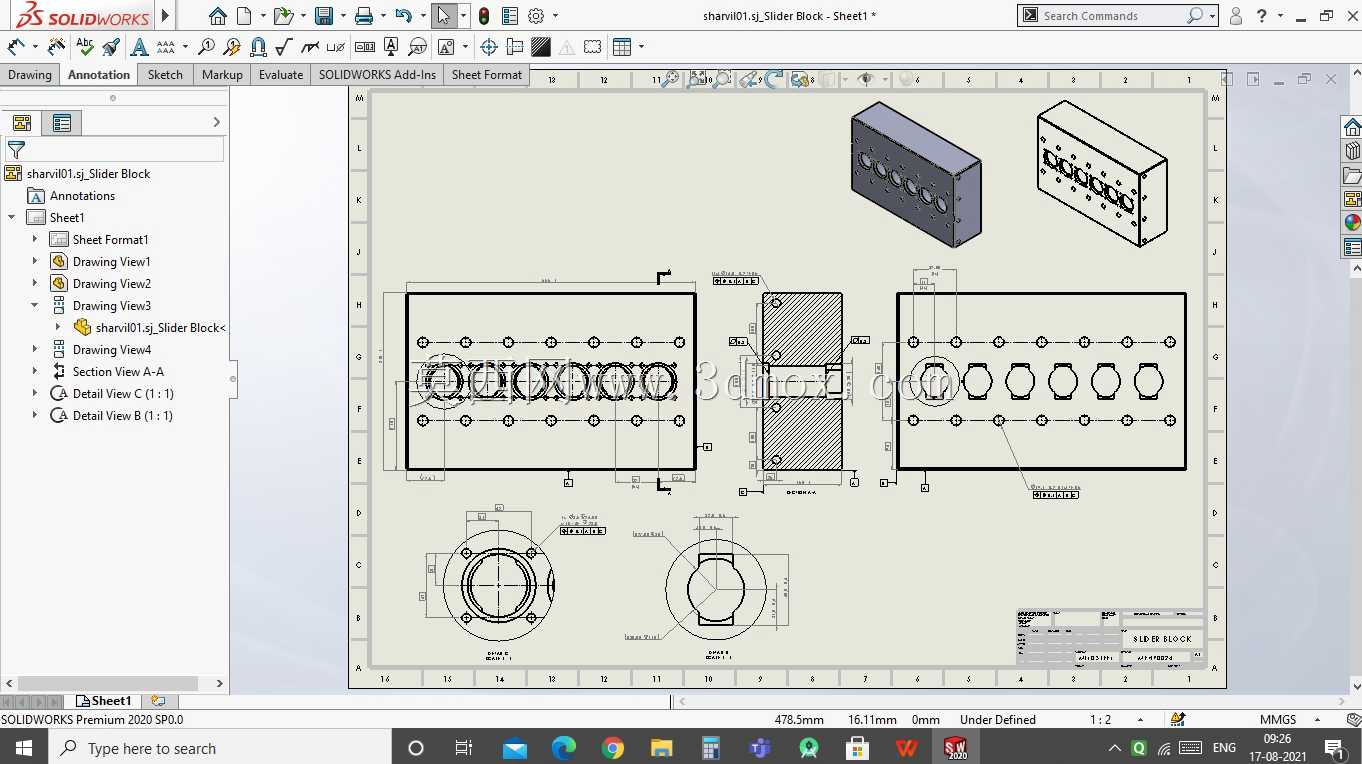Open the Surface Finish symbol tool

pos(284,46)
